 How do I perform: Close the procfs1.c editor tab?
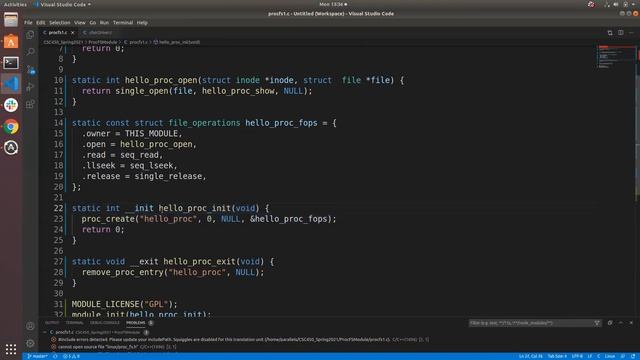(x=73, y=33)
